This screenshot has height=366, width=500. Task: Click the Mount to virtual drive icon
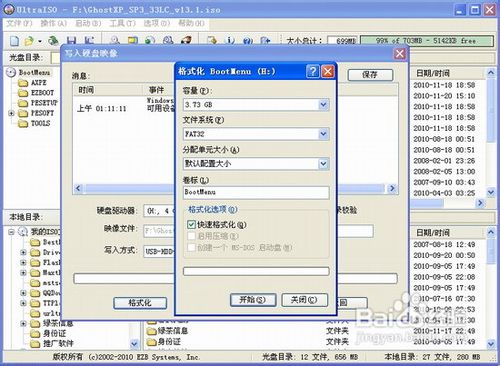tap(168, 41)
